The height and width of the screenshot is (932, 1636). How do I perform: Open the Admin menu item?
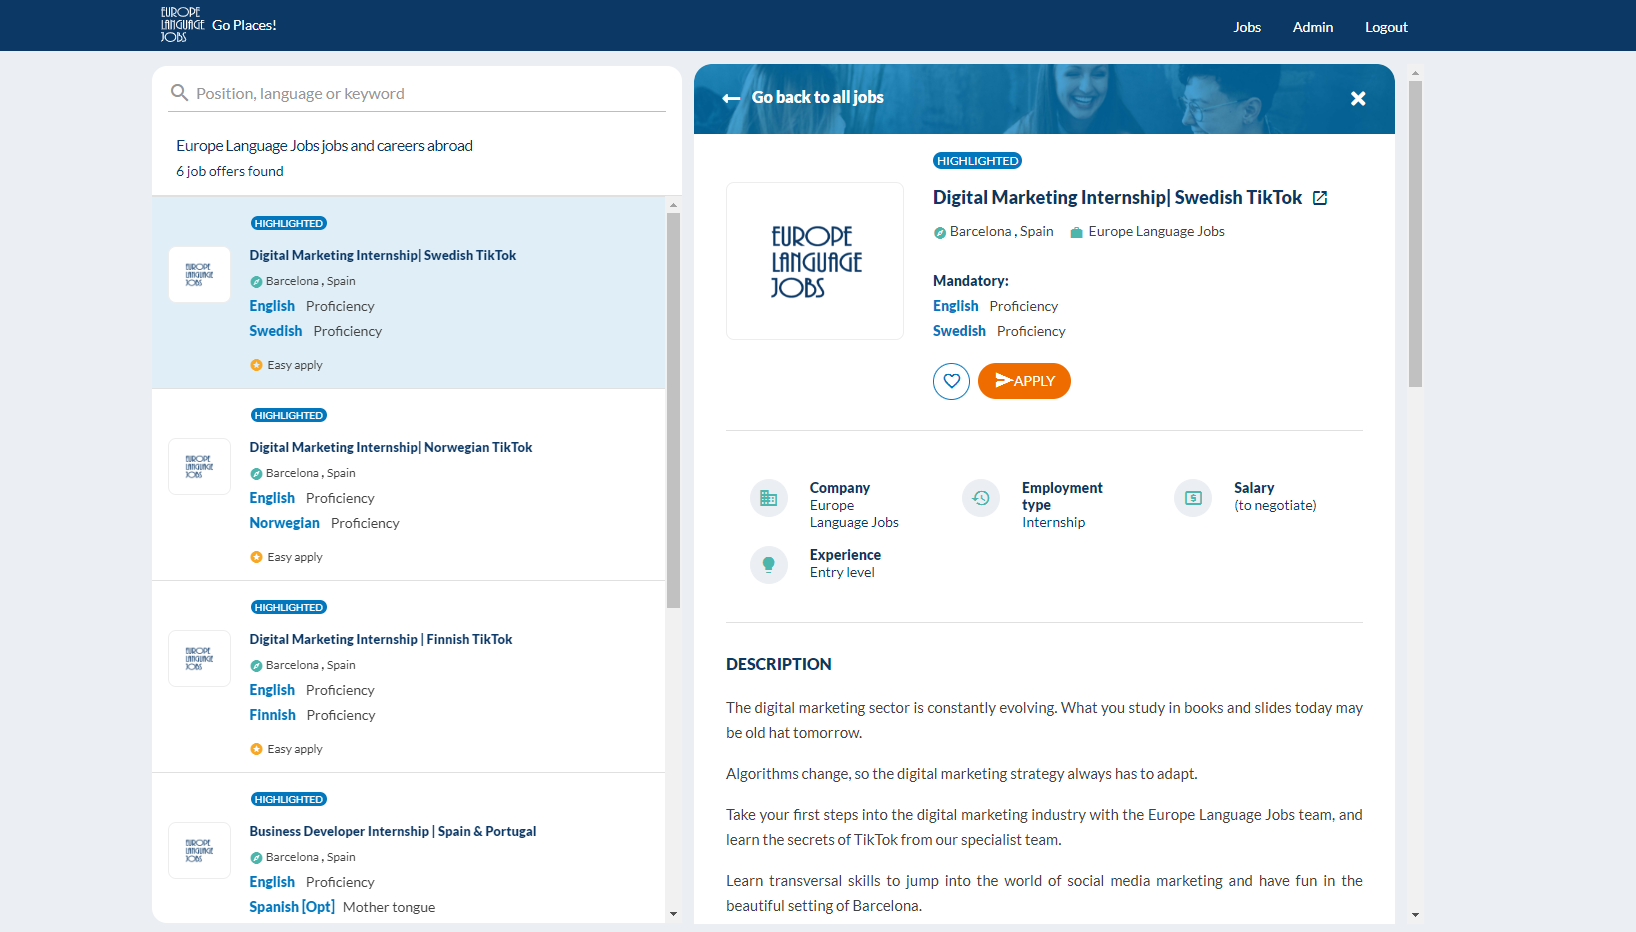[1313, 27]
